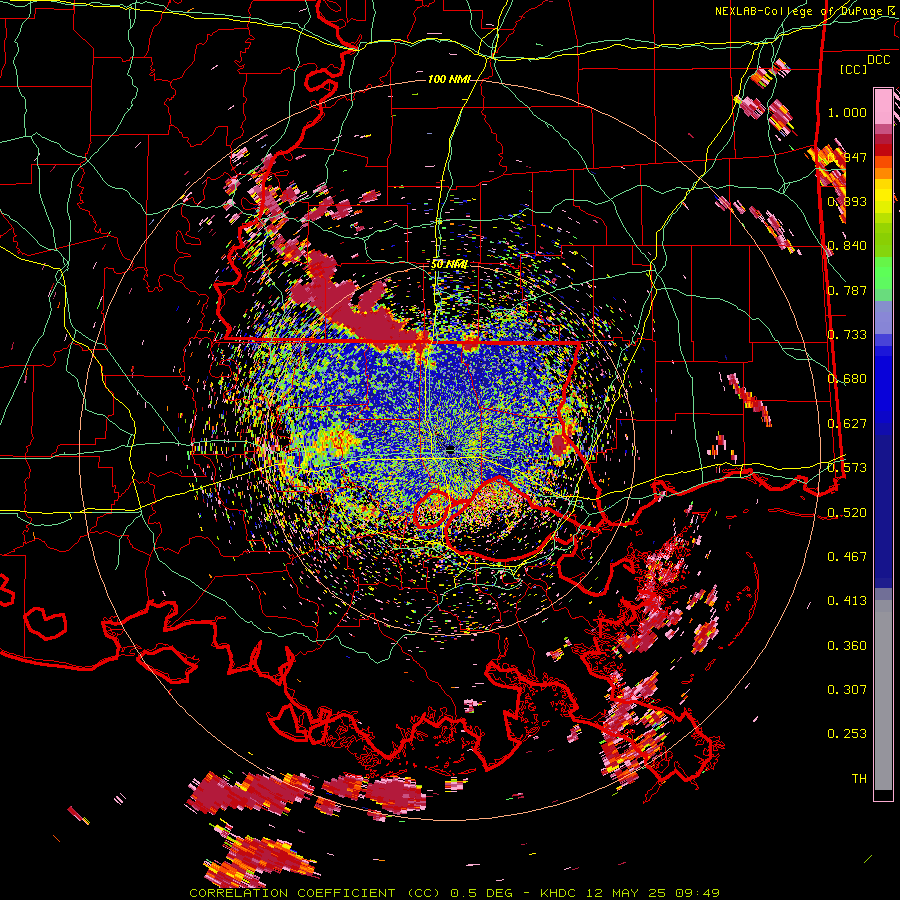The height and width of the screenshot is (900, 900).
Task: Click the 100 NMI range ring label
Action: coord(449,79)
